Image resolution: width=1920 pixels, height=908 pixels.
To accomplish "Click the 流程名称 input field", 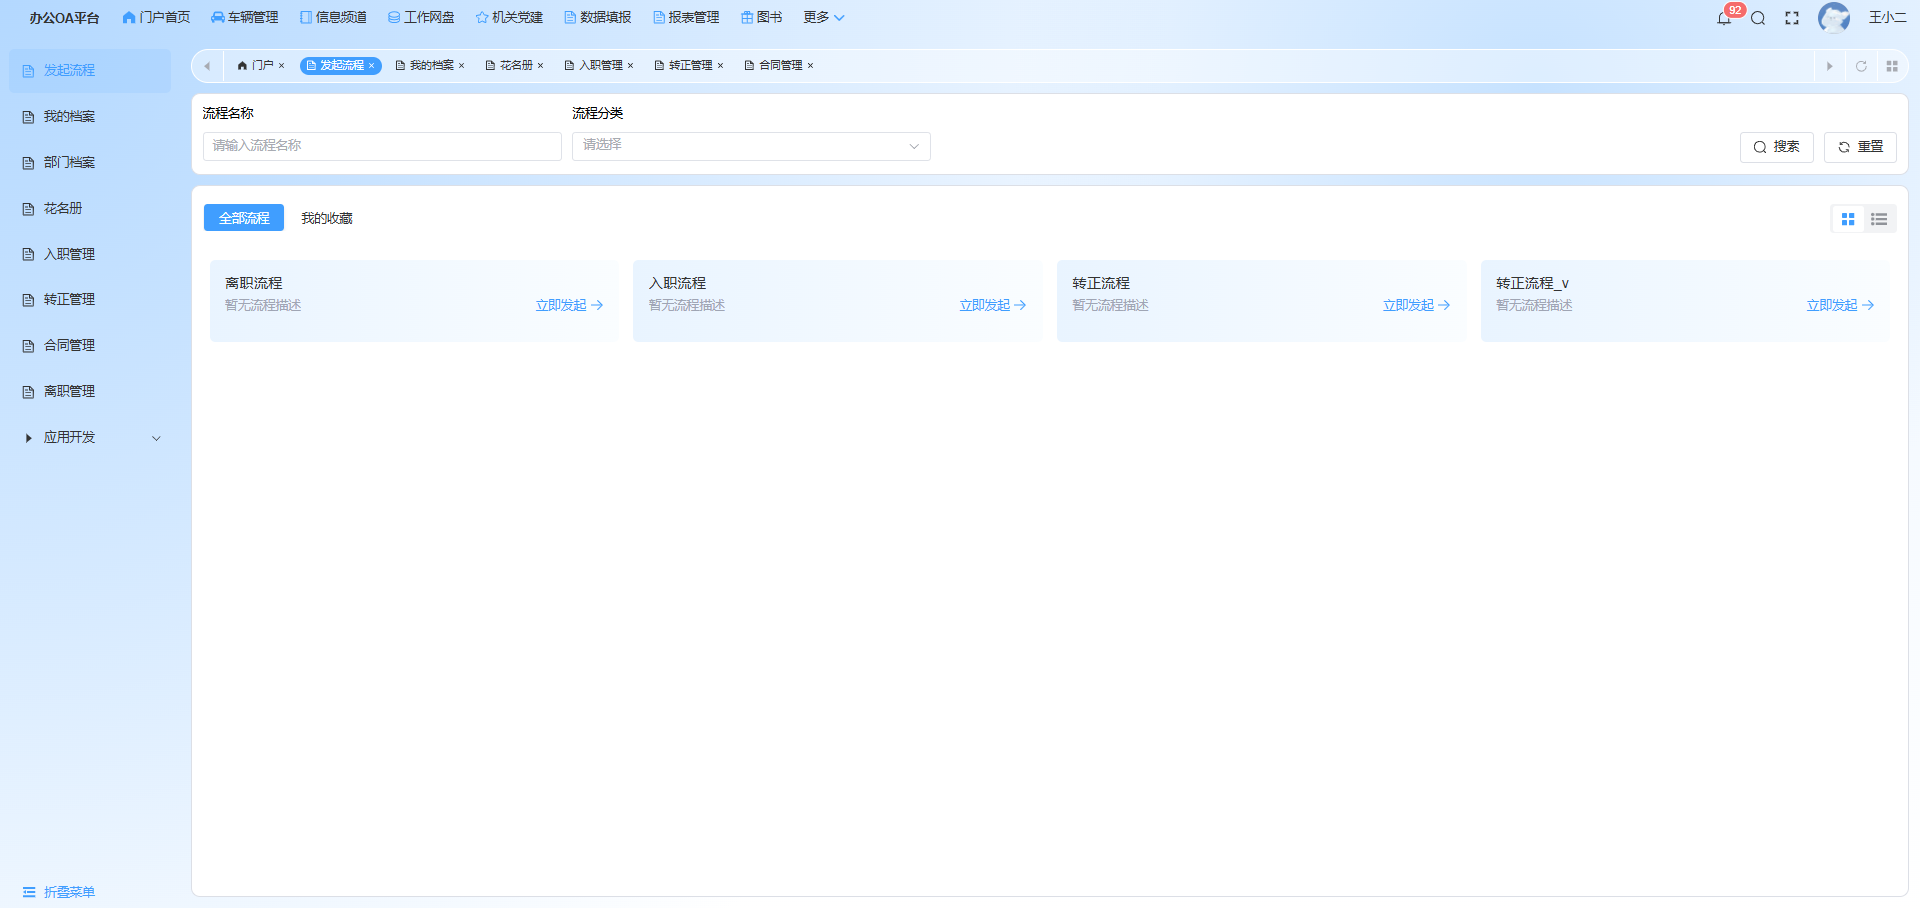I will tap(382, 146).
